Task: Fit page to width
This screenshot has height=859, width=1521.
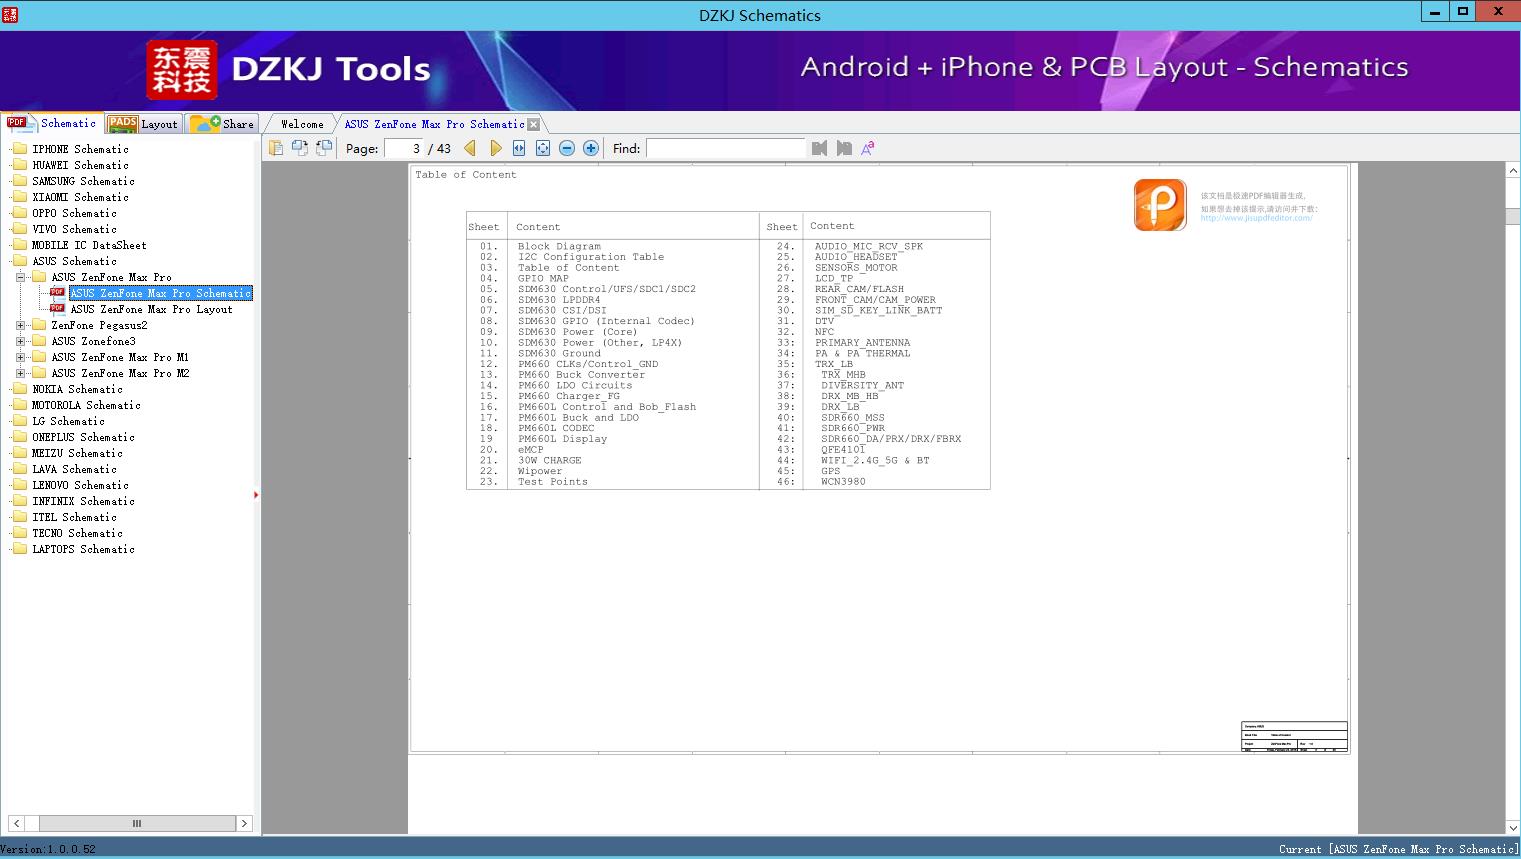Action: pyautogui.click(x=519, y=148)
